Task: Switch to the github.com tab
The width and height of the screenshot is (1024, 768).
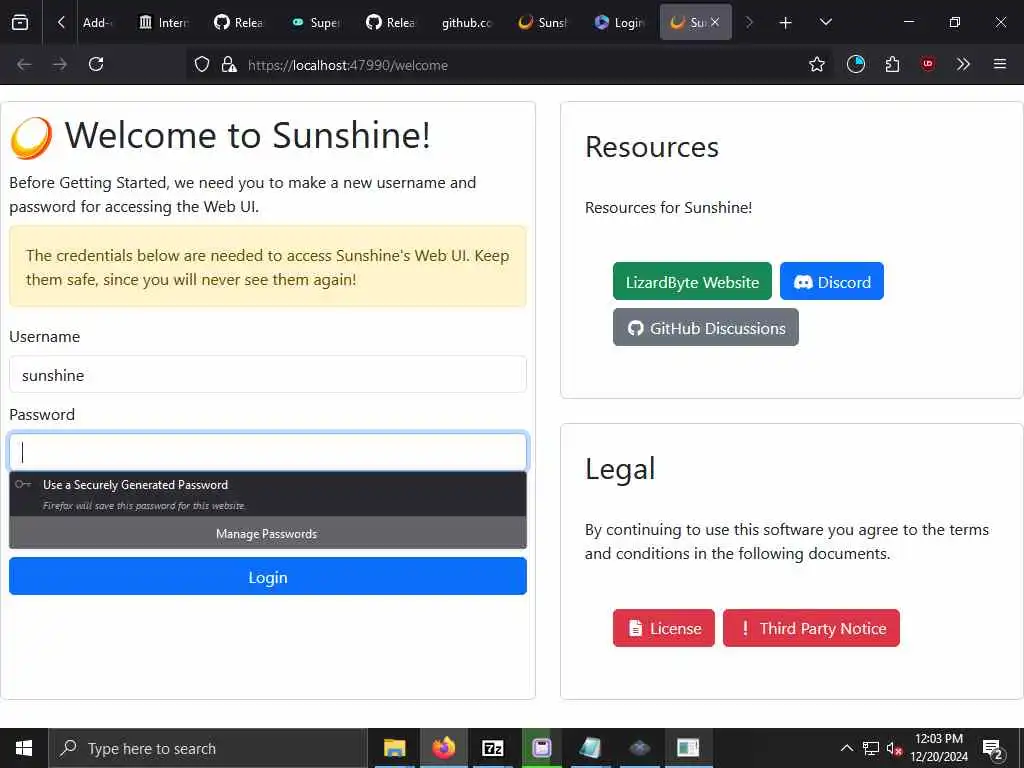Action: pos(468,22)
